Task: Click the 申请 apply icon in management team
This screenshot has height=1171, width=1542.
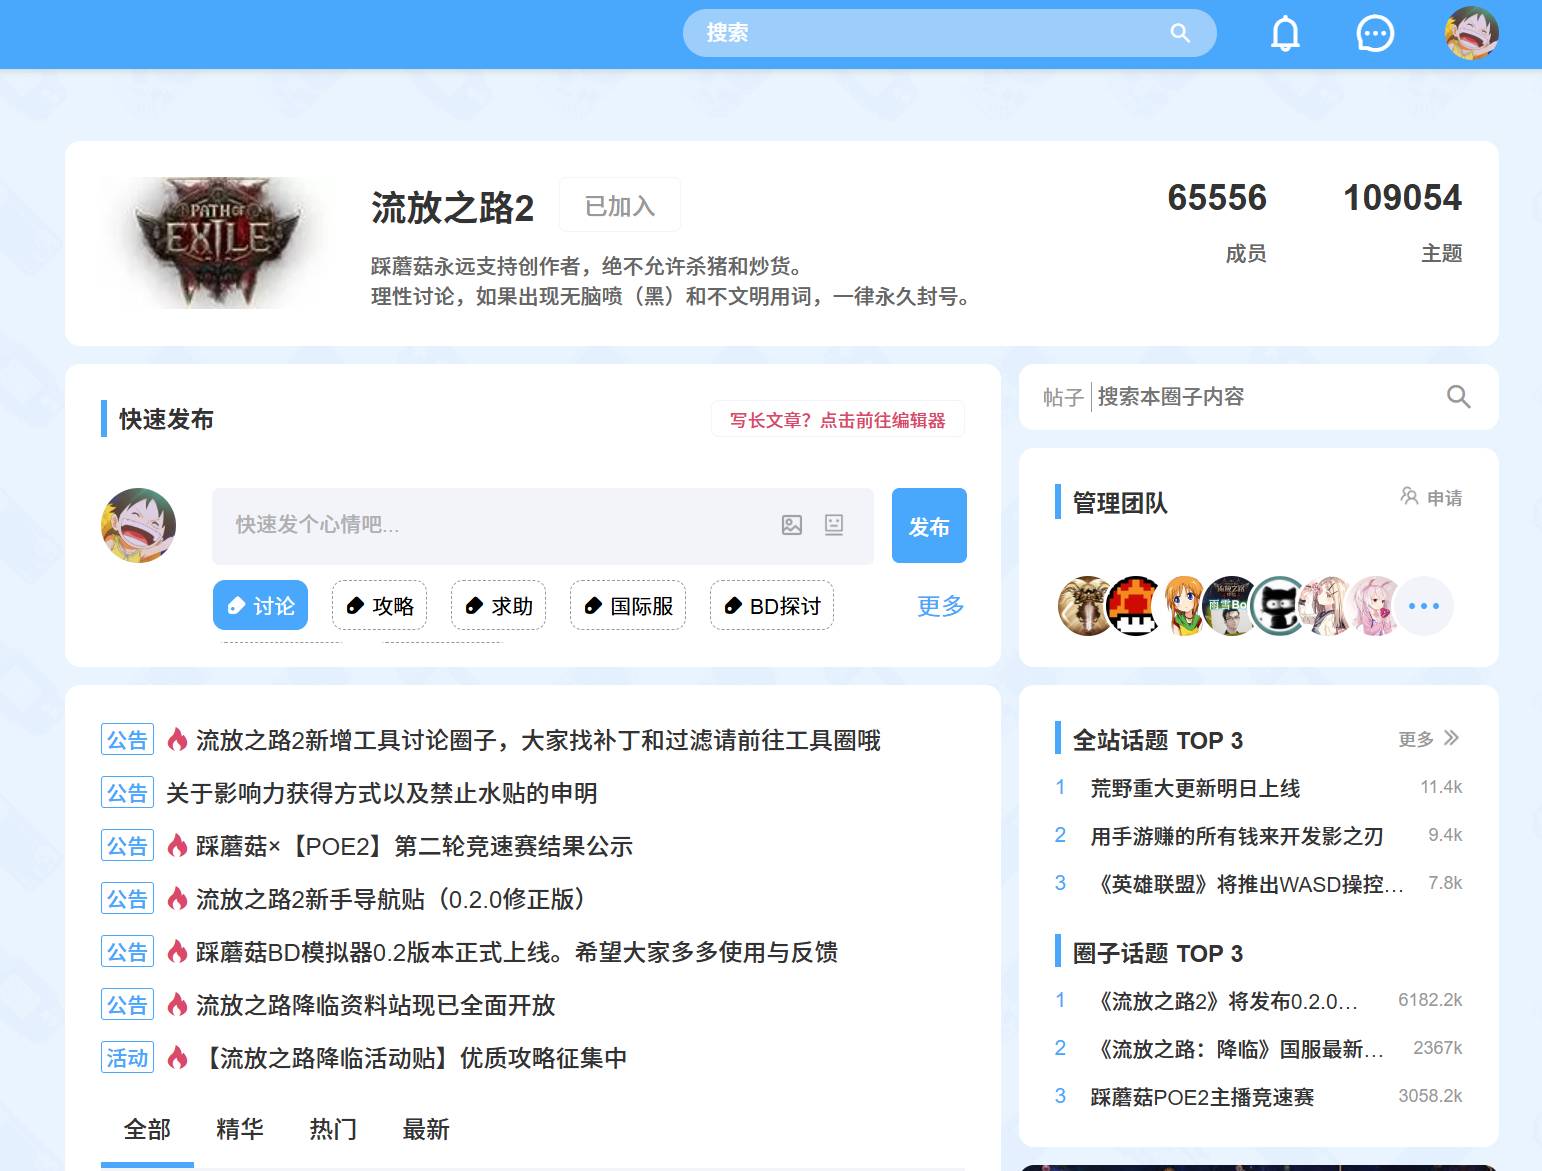Action: click(x=1409, y=496)
